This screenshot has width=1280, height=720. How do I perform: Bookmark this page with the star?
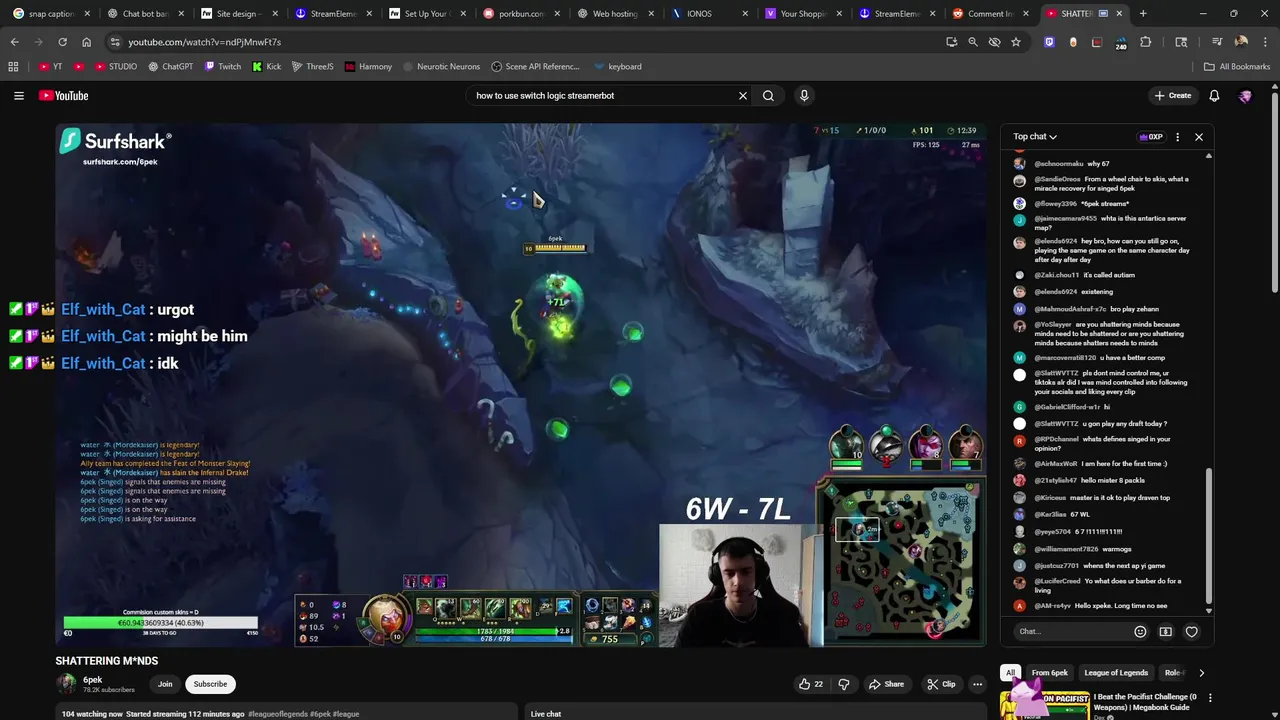pyautogui.click(x=1016, y=42)
